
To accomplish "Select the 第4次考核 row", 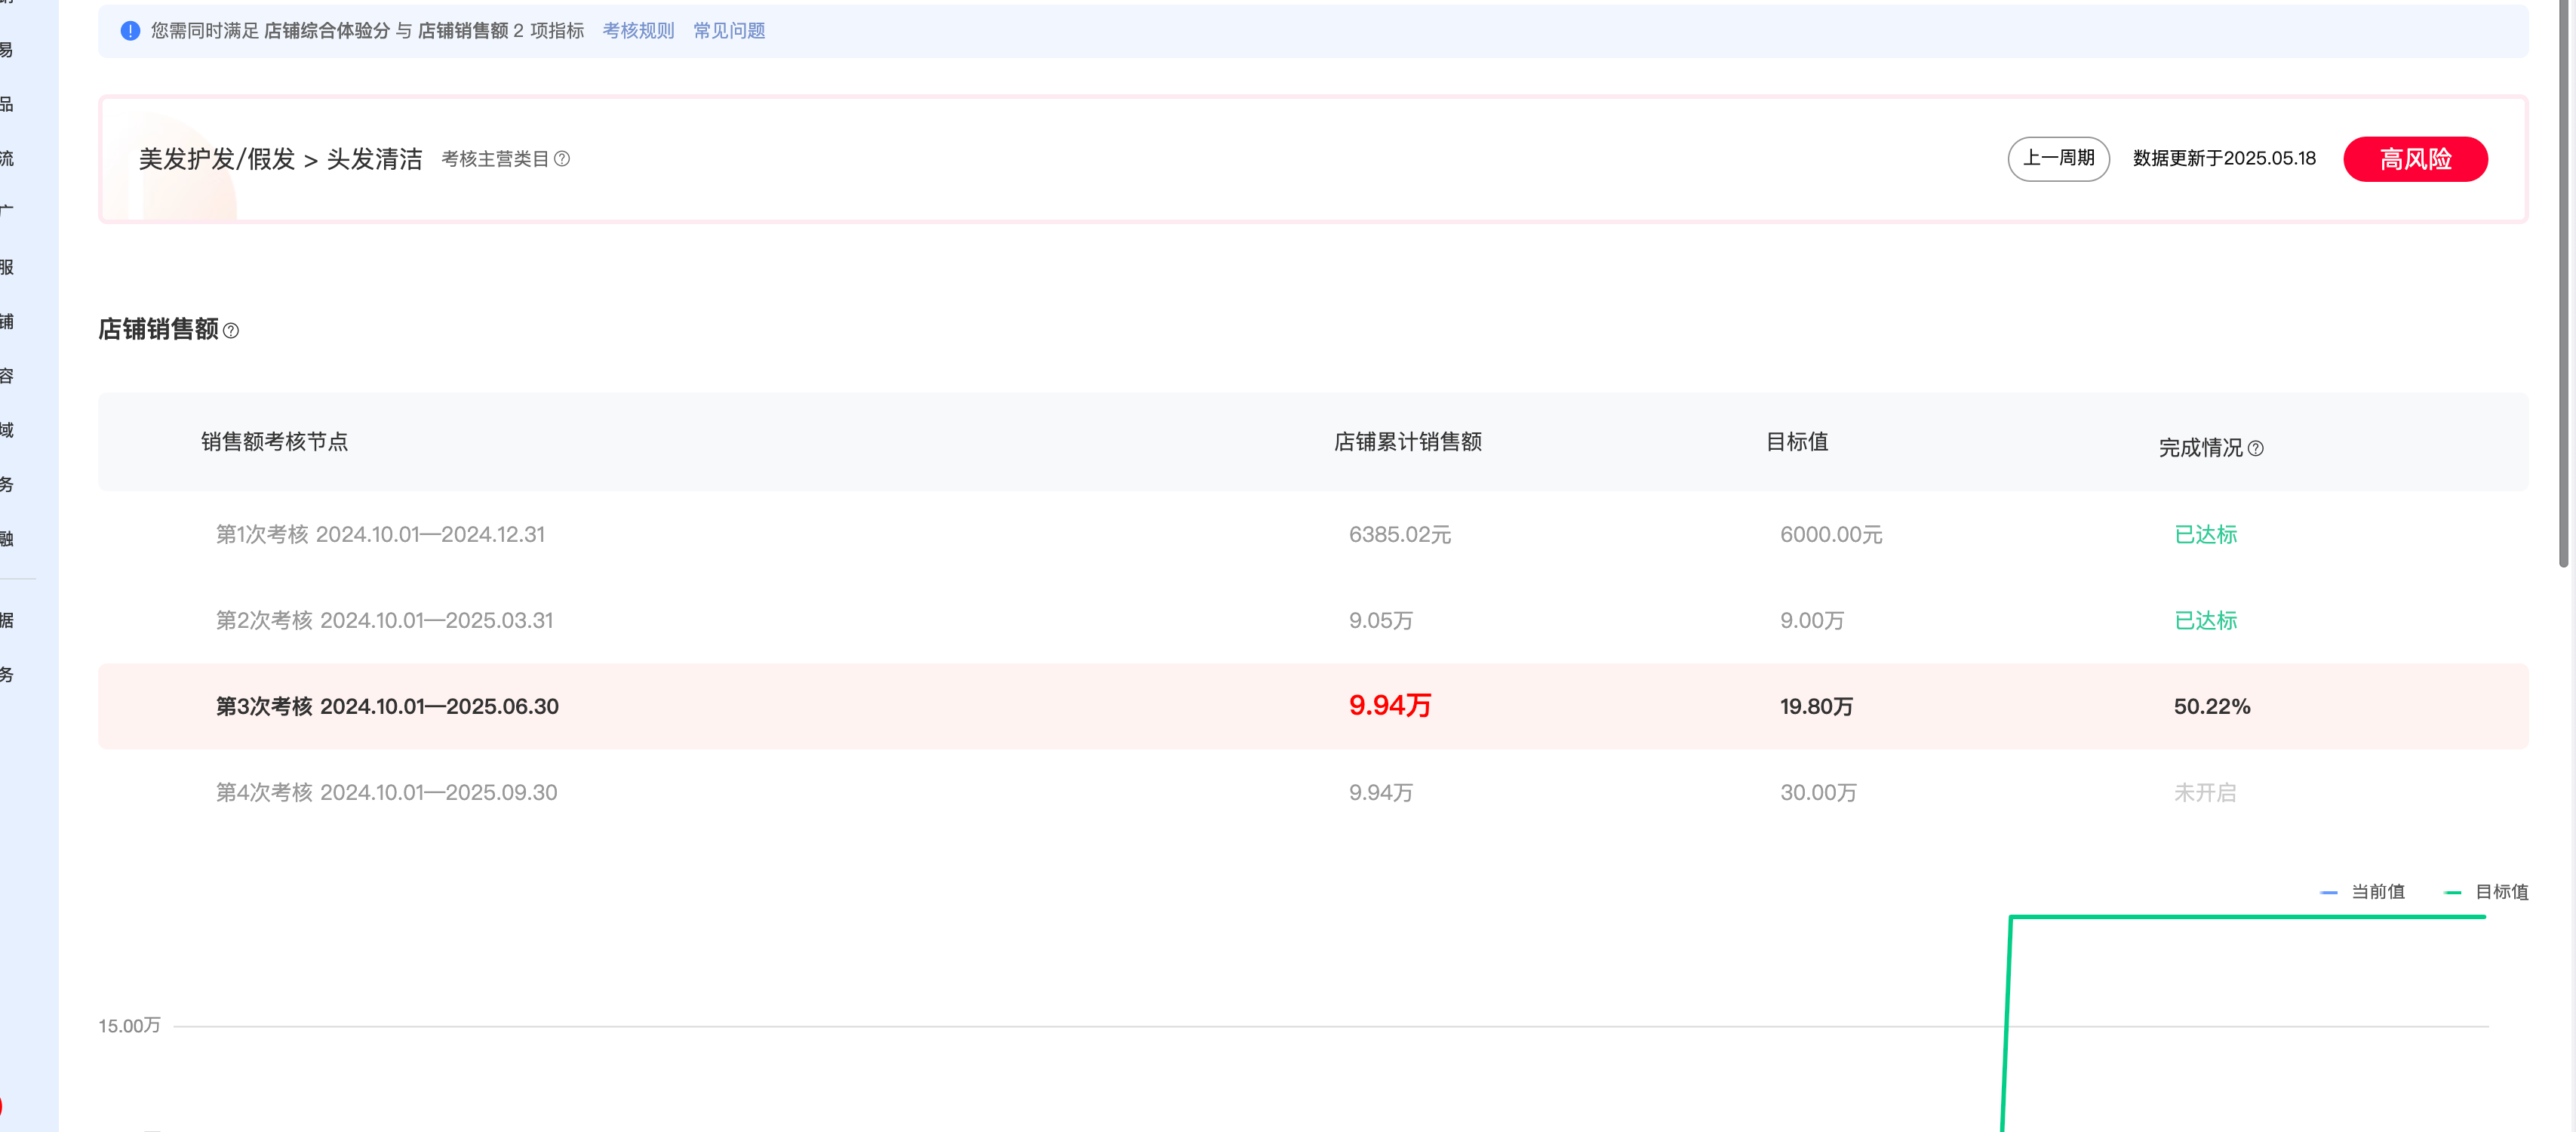I will pos(386,792).
